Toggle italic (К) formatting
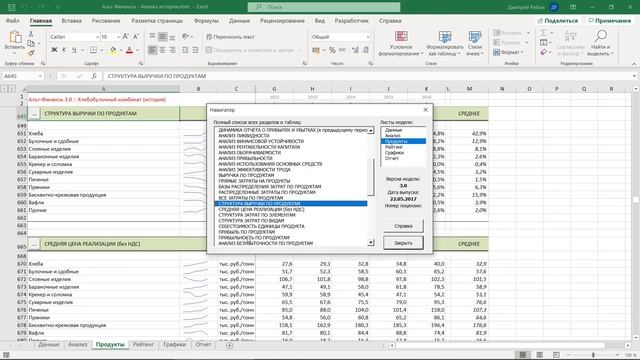 click(64, 50)
